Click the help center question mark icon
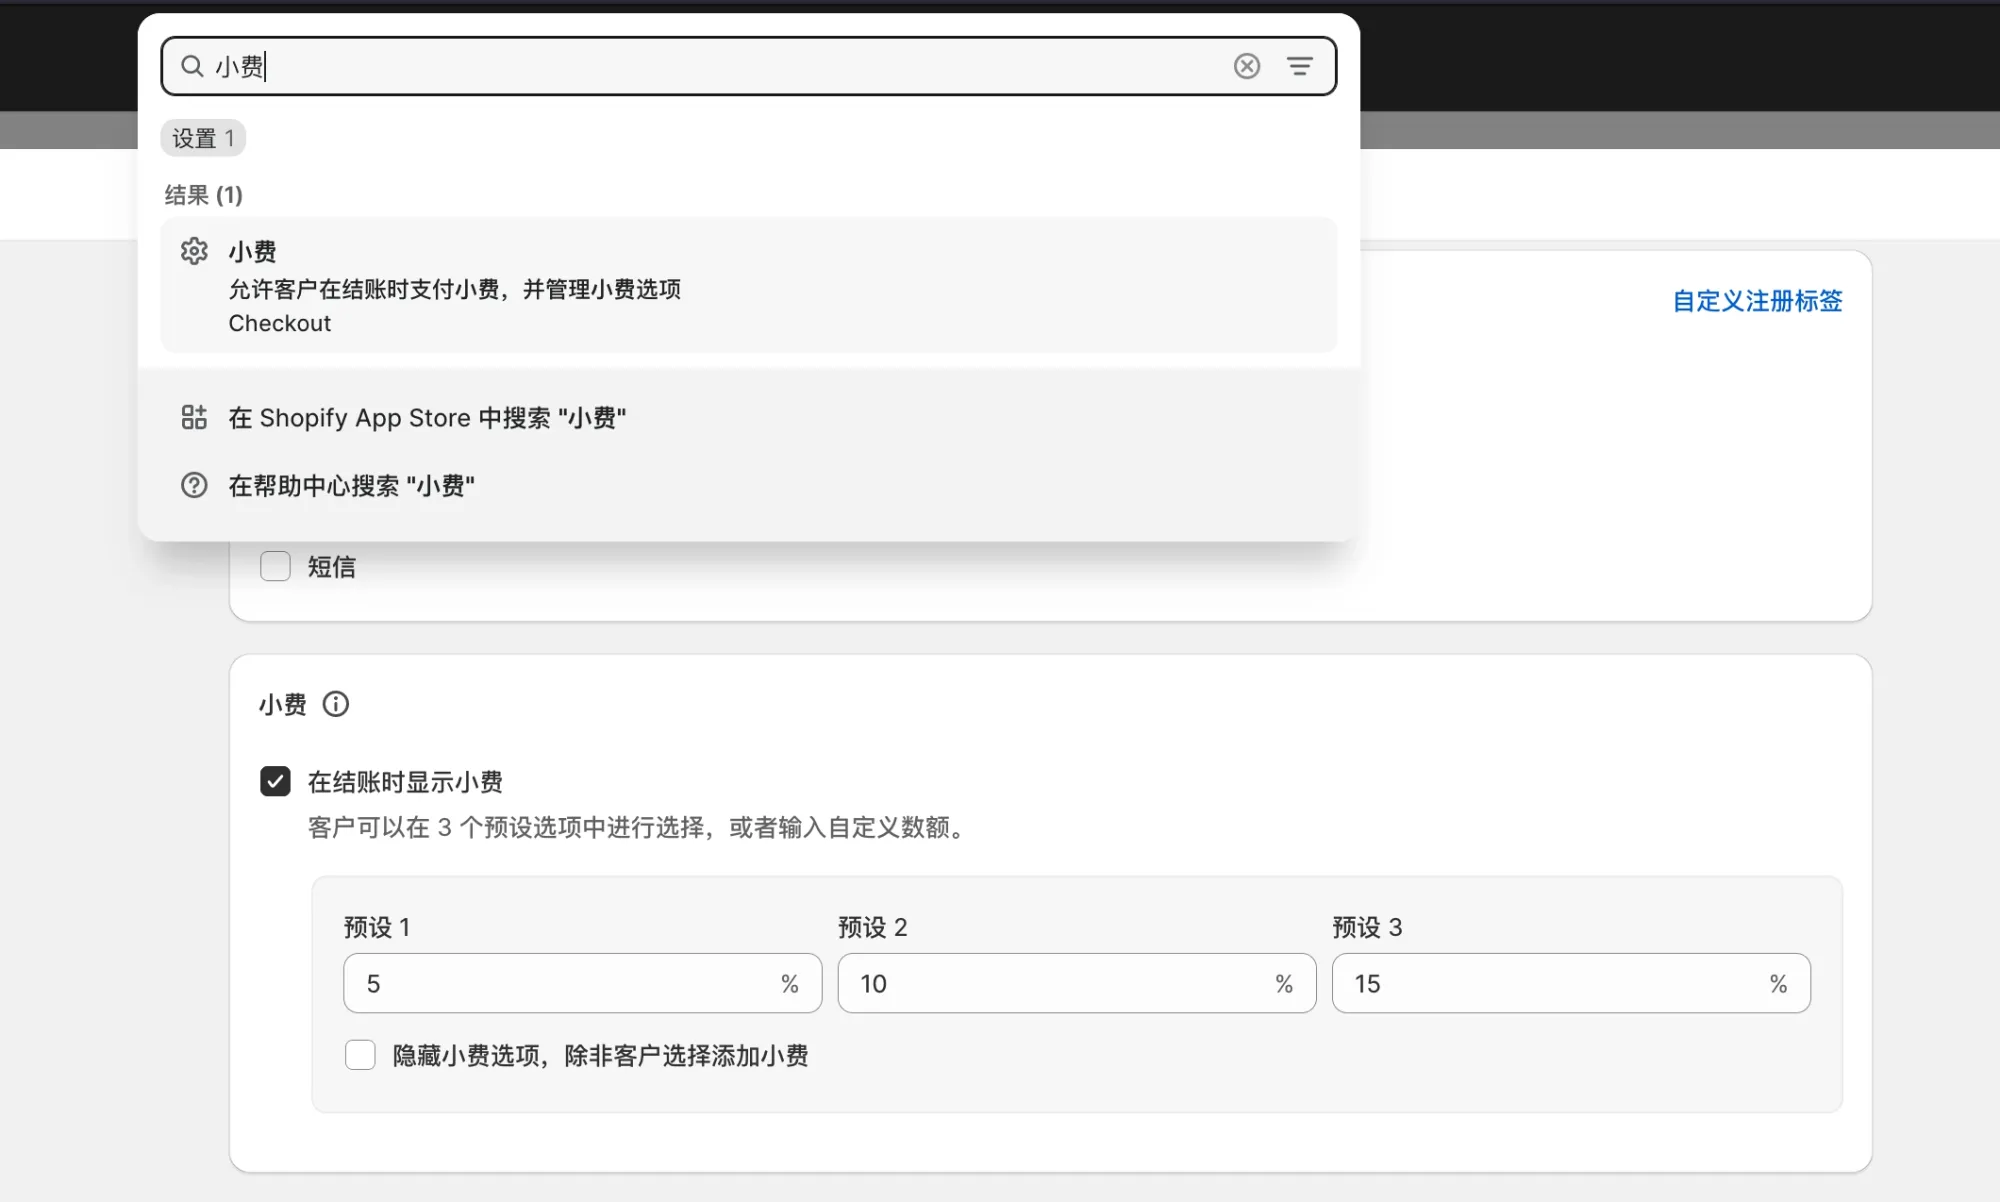The image size is (2000, 1202). click(x=194, y=485)
